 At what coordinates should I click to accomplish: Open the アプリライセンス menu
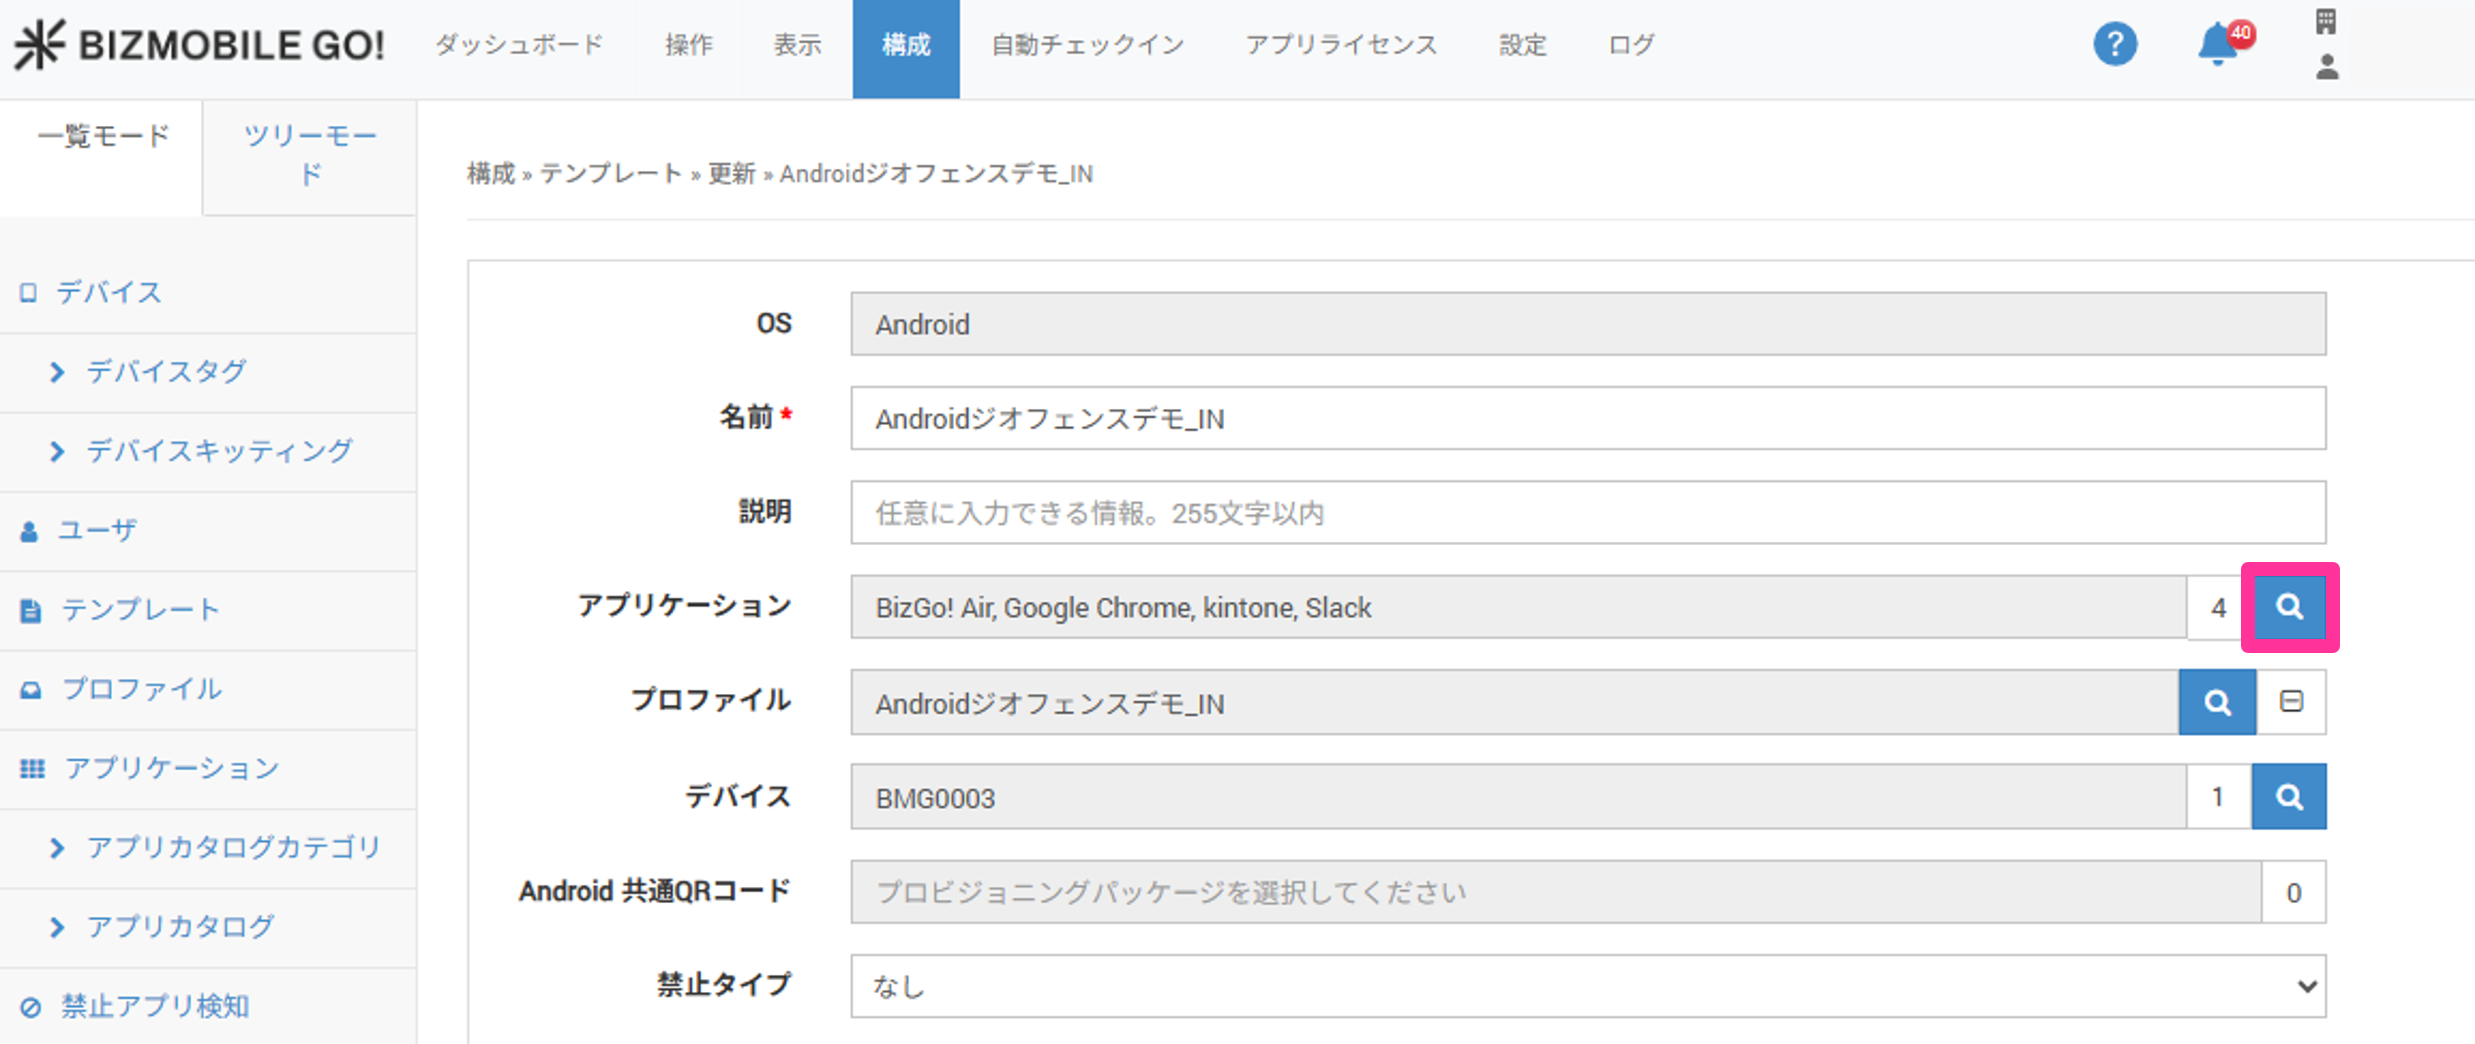pyautogui.click(x=1341, y=45)
